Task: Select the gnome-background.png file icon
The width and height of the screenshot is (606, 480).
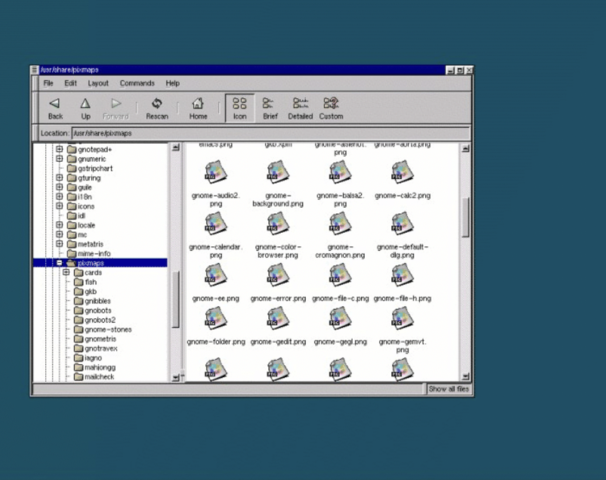Action: (278, 172)
